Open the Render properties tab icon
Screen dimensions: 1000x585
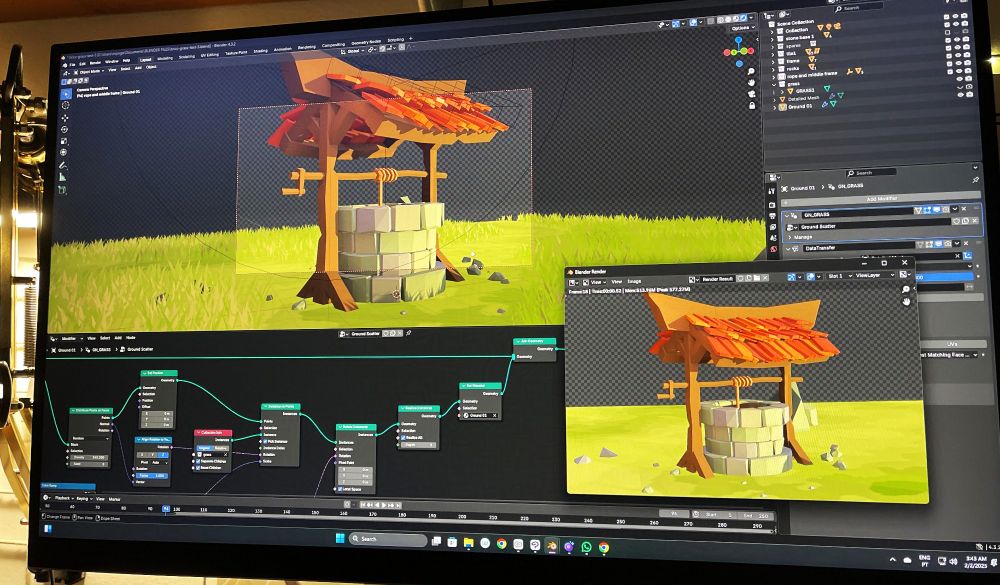772,205
